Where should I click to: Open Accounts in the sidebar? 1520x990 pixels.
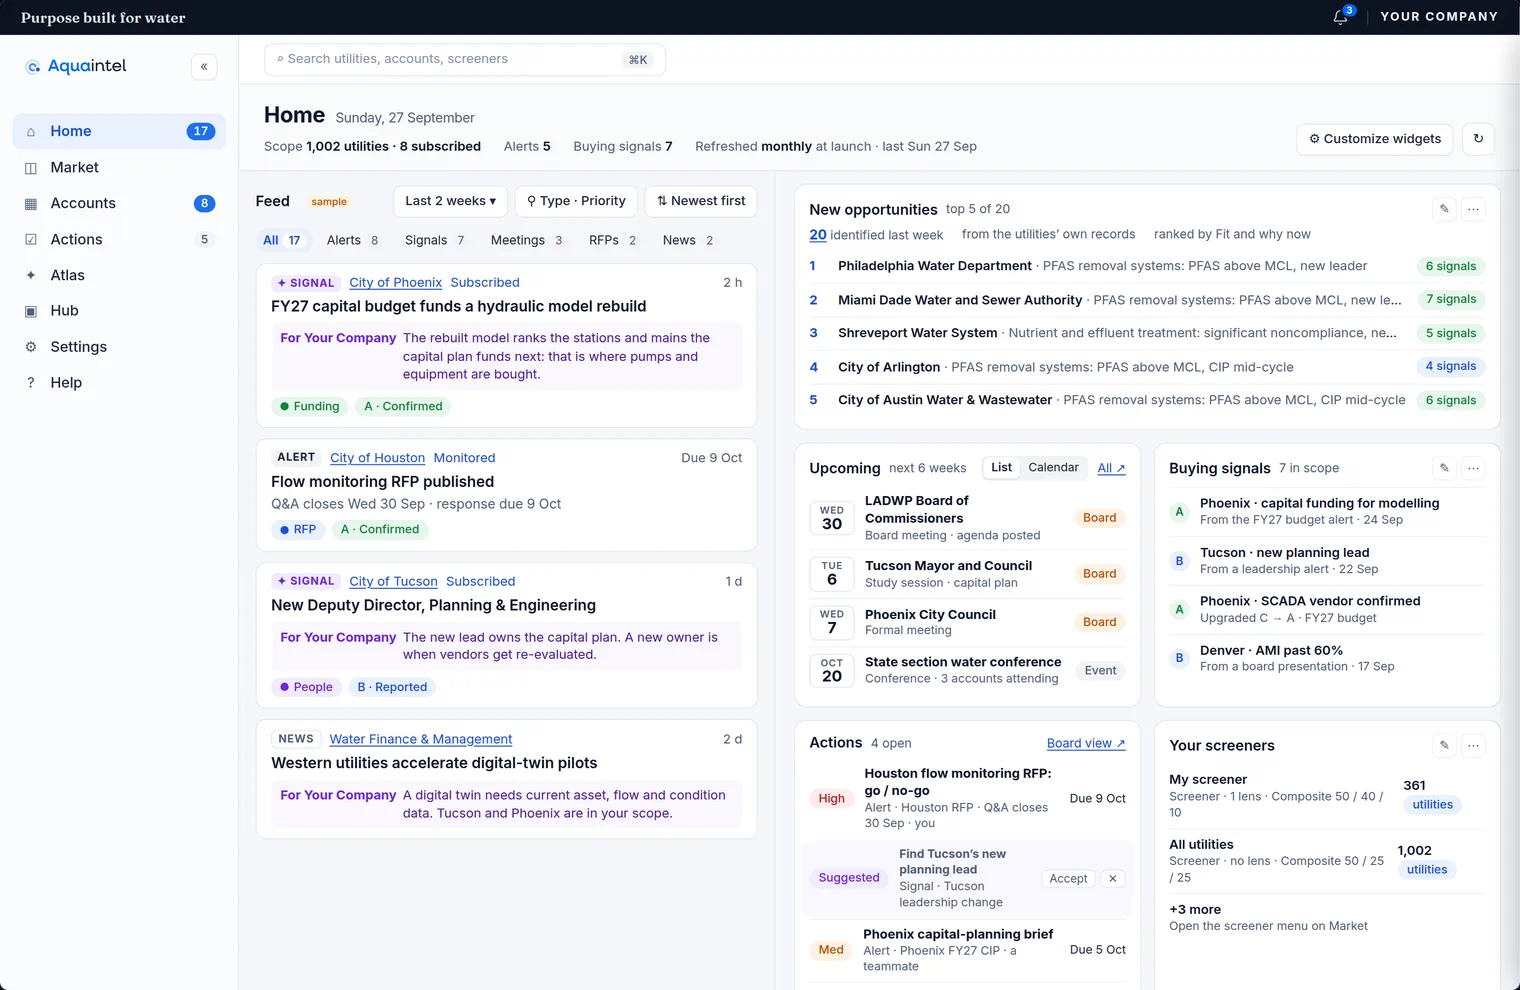119,203
